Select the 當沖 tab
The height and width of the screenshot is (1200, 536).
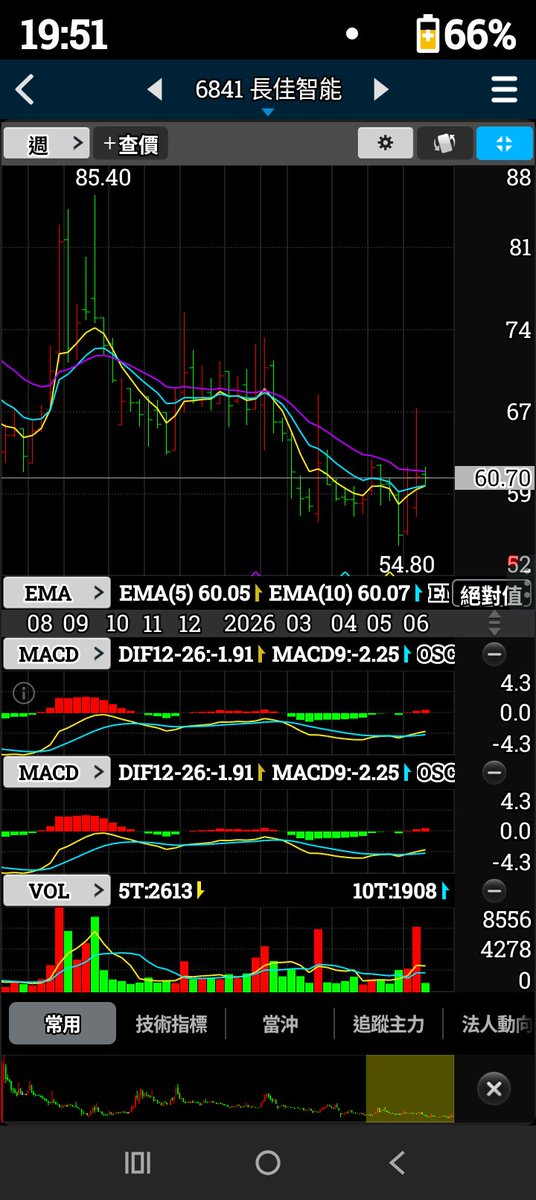[x=280, y=1024]
